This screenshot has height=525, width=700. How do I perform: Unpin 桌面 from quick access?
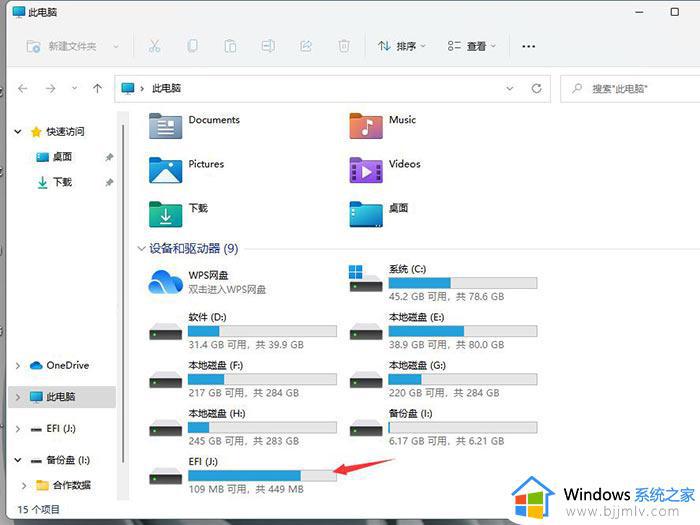coord(109,157)
